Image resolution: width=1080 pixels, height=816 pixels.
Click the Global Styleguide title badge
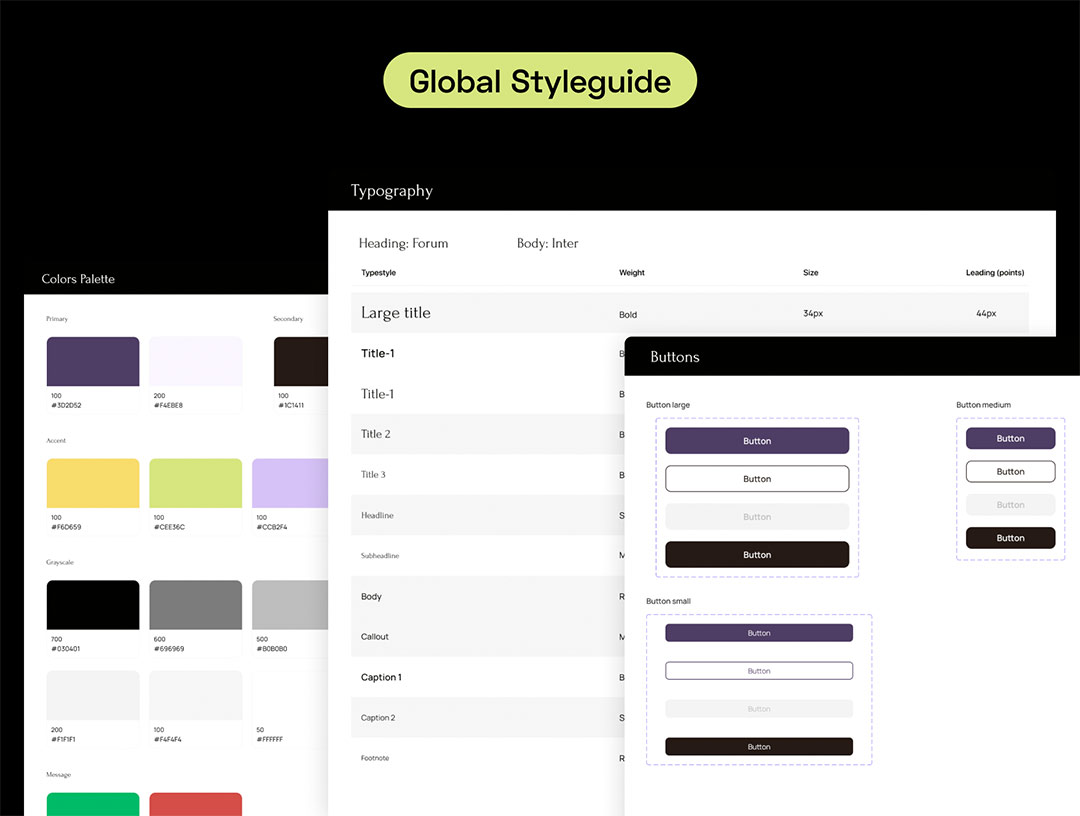pyautogui.click(x=540, y=81)
